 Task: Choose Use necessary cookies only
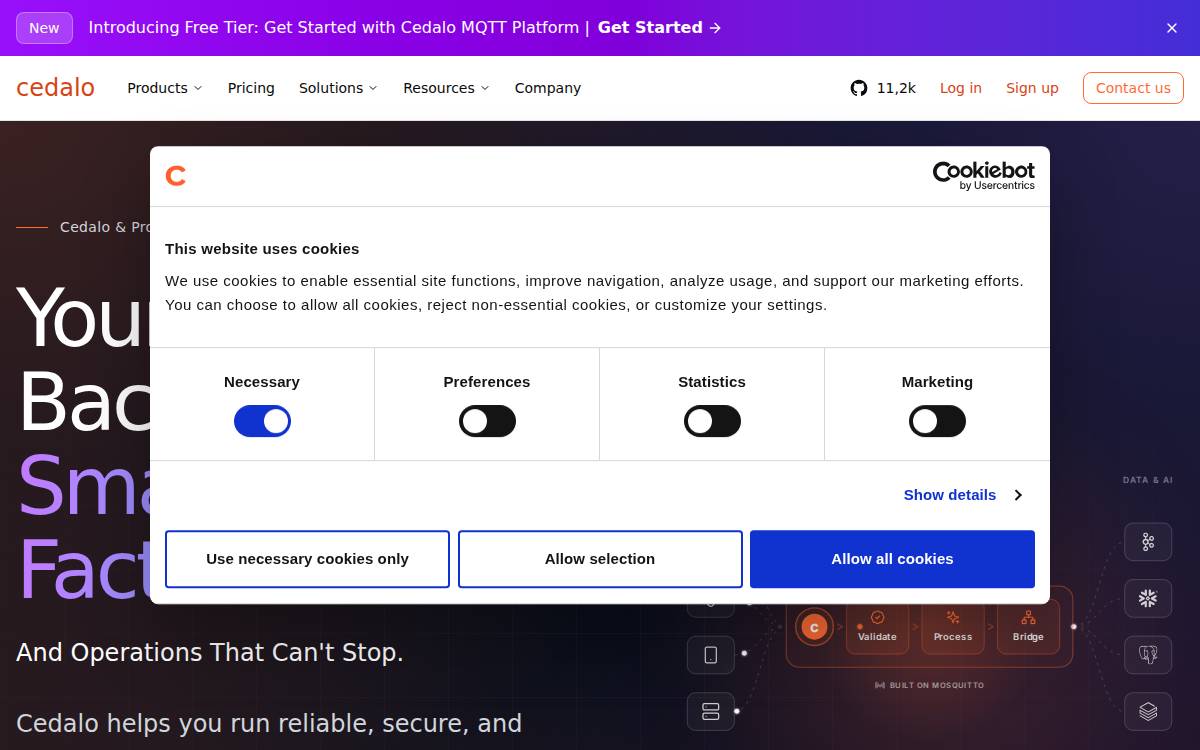pyautogui.click(x=307, y=559)
